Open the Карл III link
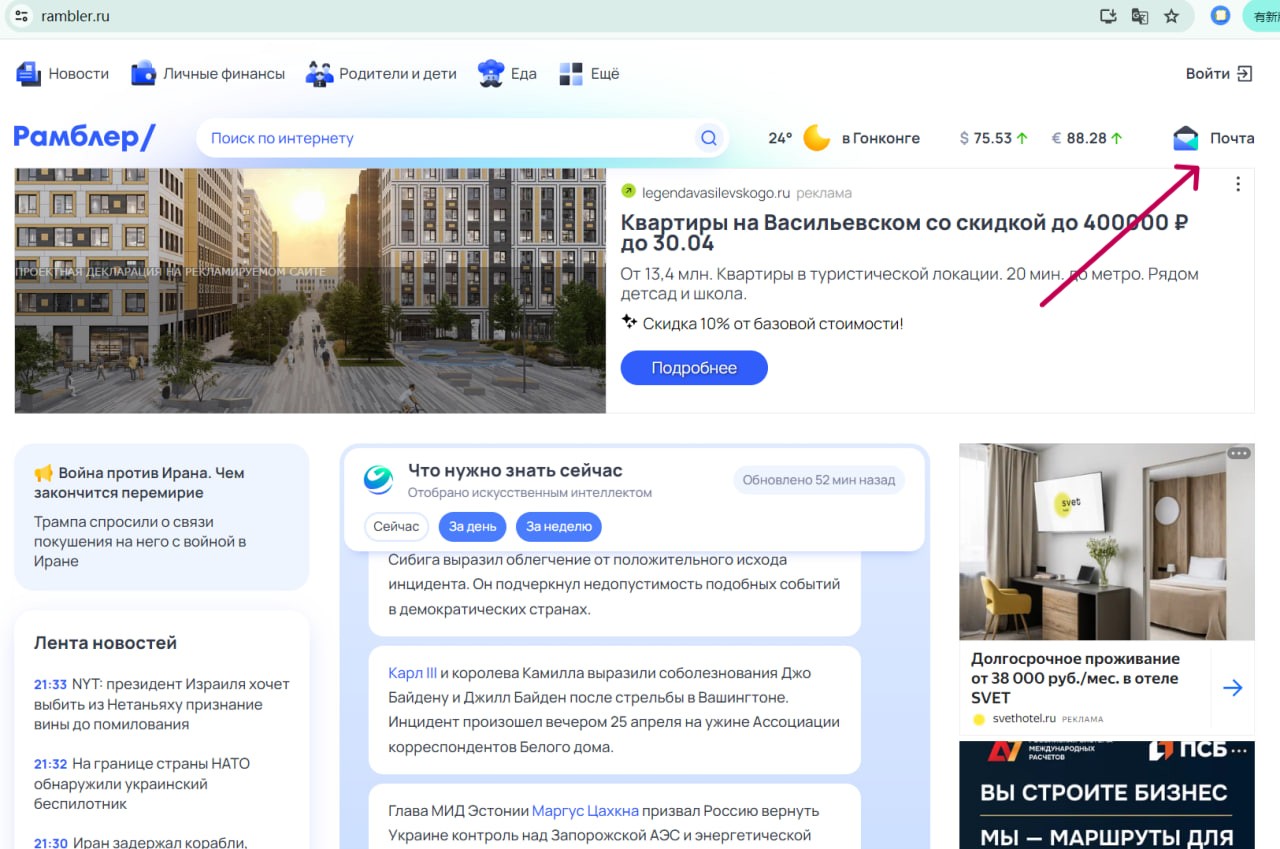1280x849 pixels. coord(412,673)
